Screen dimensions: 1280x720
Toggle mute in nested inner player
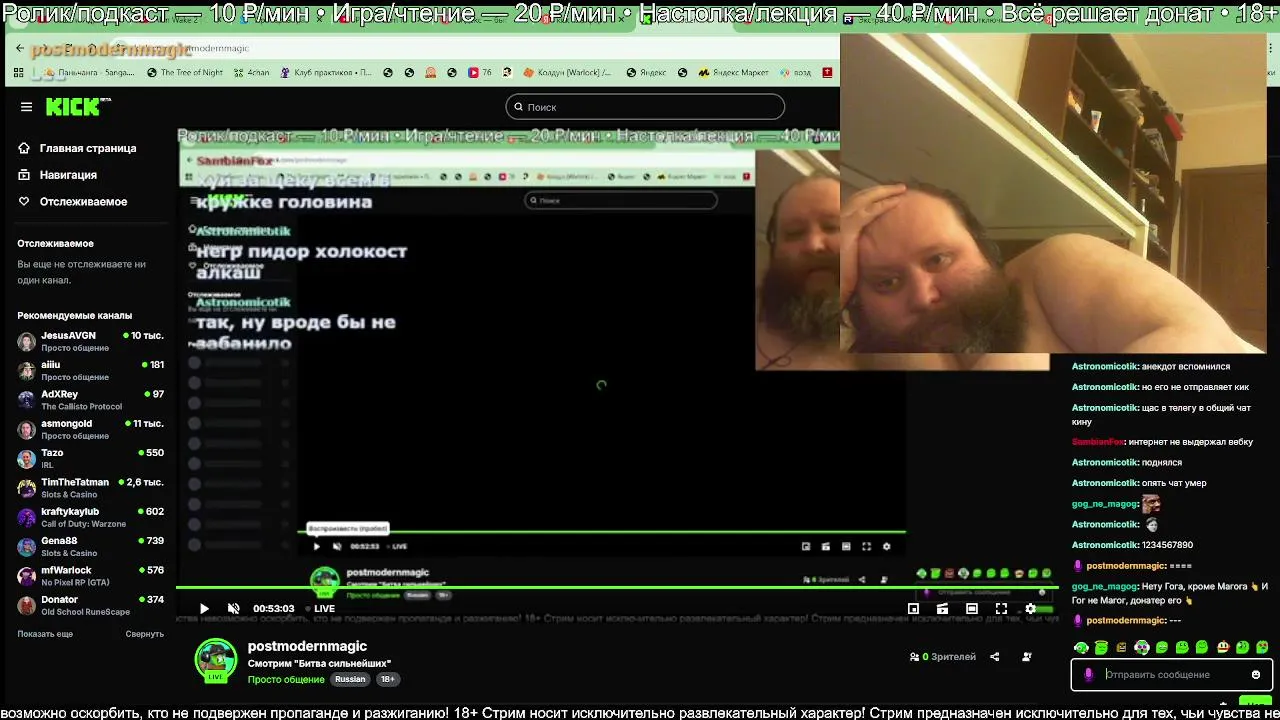(x=337, y=546)
